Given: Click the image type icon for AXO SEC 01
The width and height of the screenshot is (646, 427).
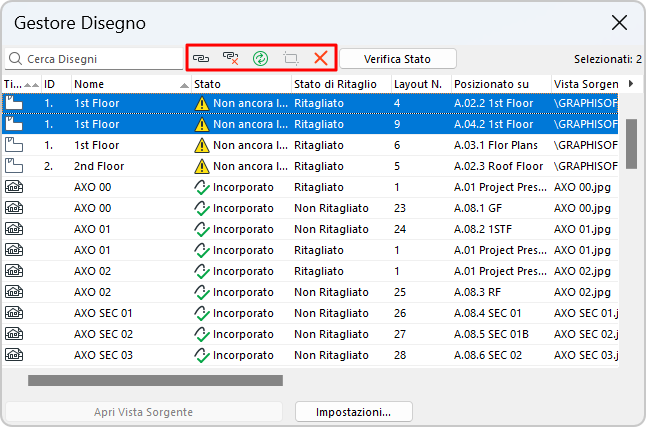Looking at the screenshot, I should 14,313.
